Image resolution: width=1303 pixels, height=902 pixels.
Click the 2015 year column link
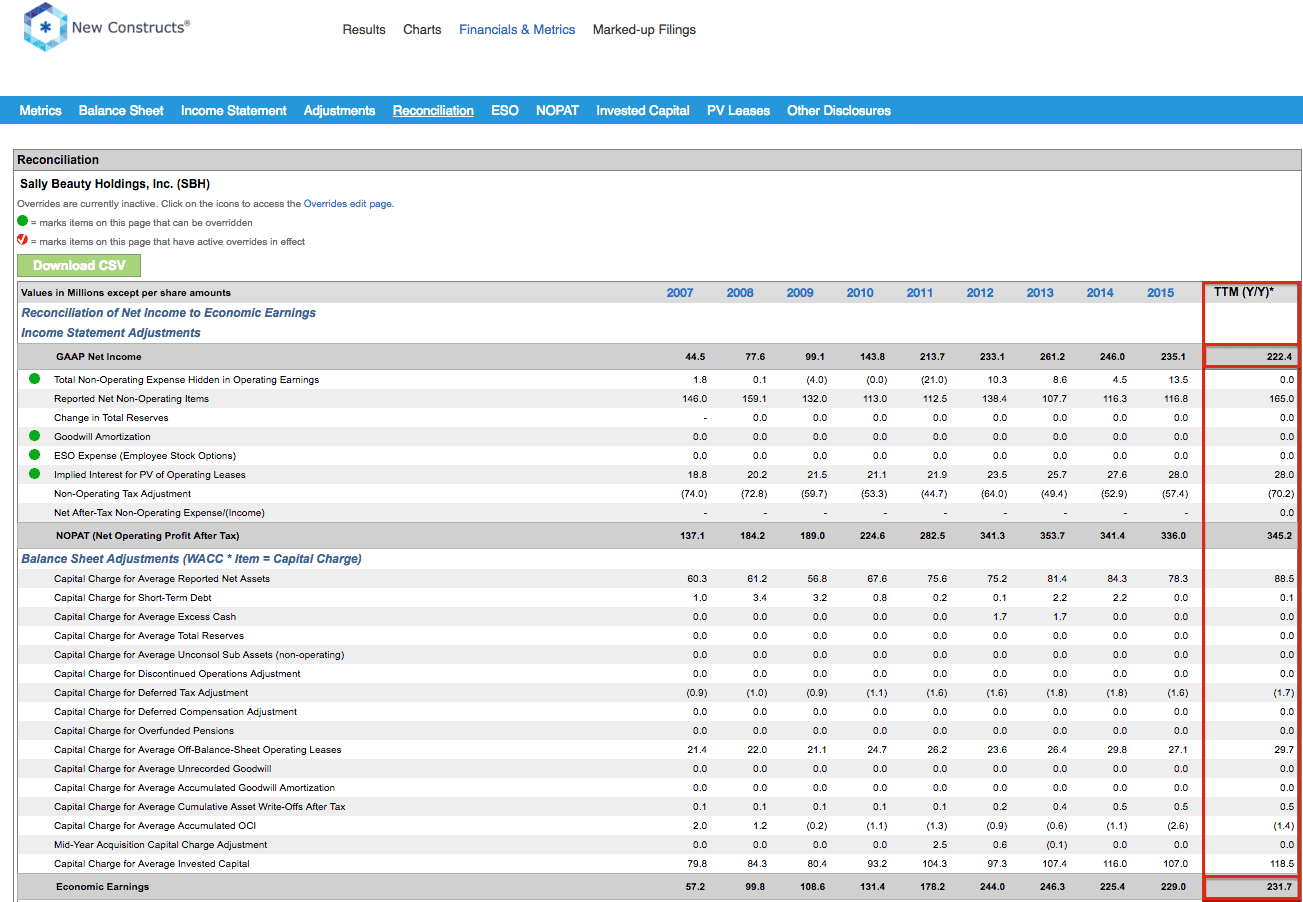(1161, 293)
